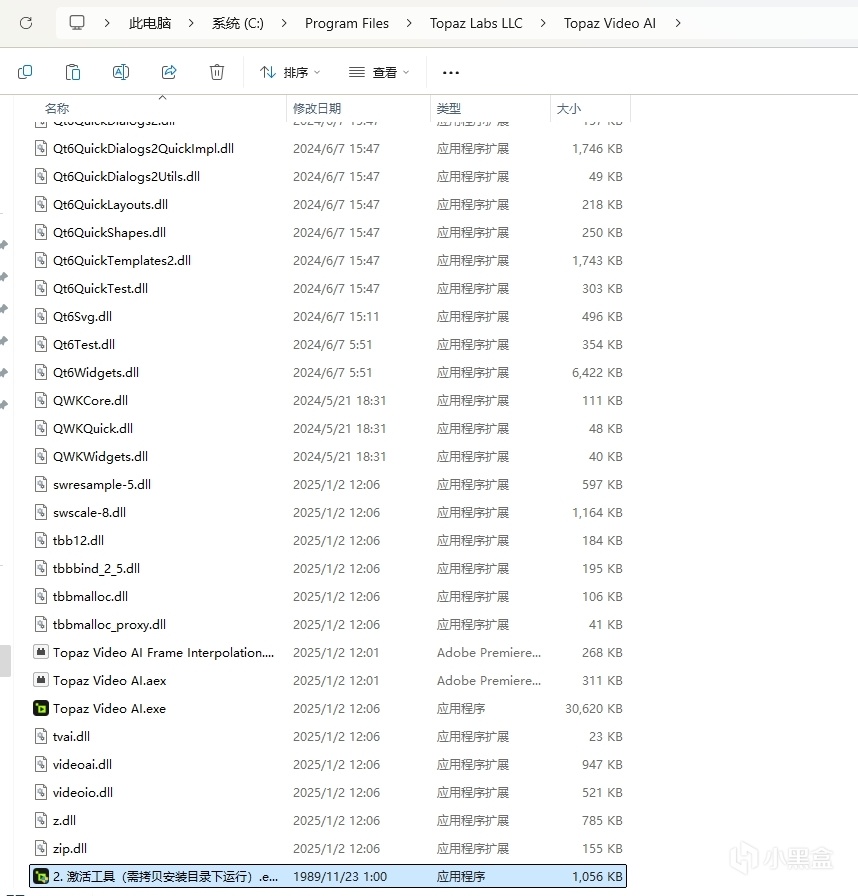Screen dimensions: 858x896
Task: Click Topaz Video AI breadcrumb segment
Action: tap(610, 23)
